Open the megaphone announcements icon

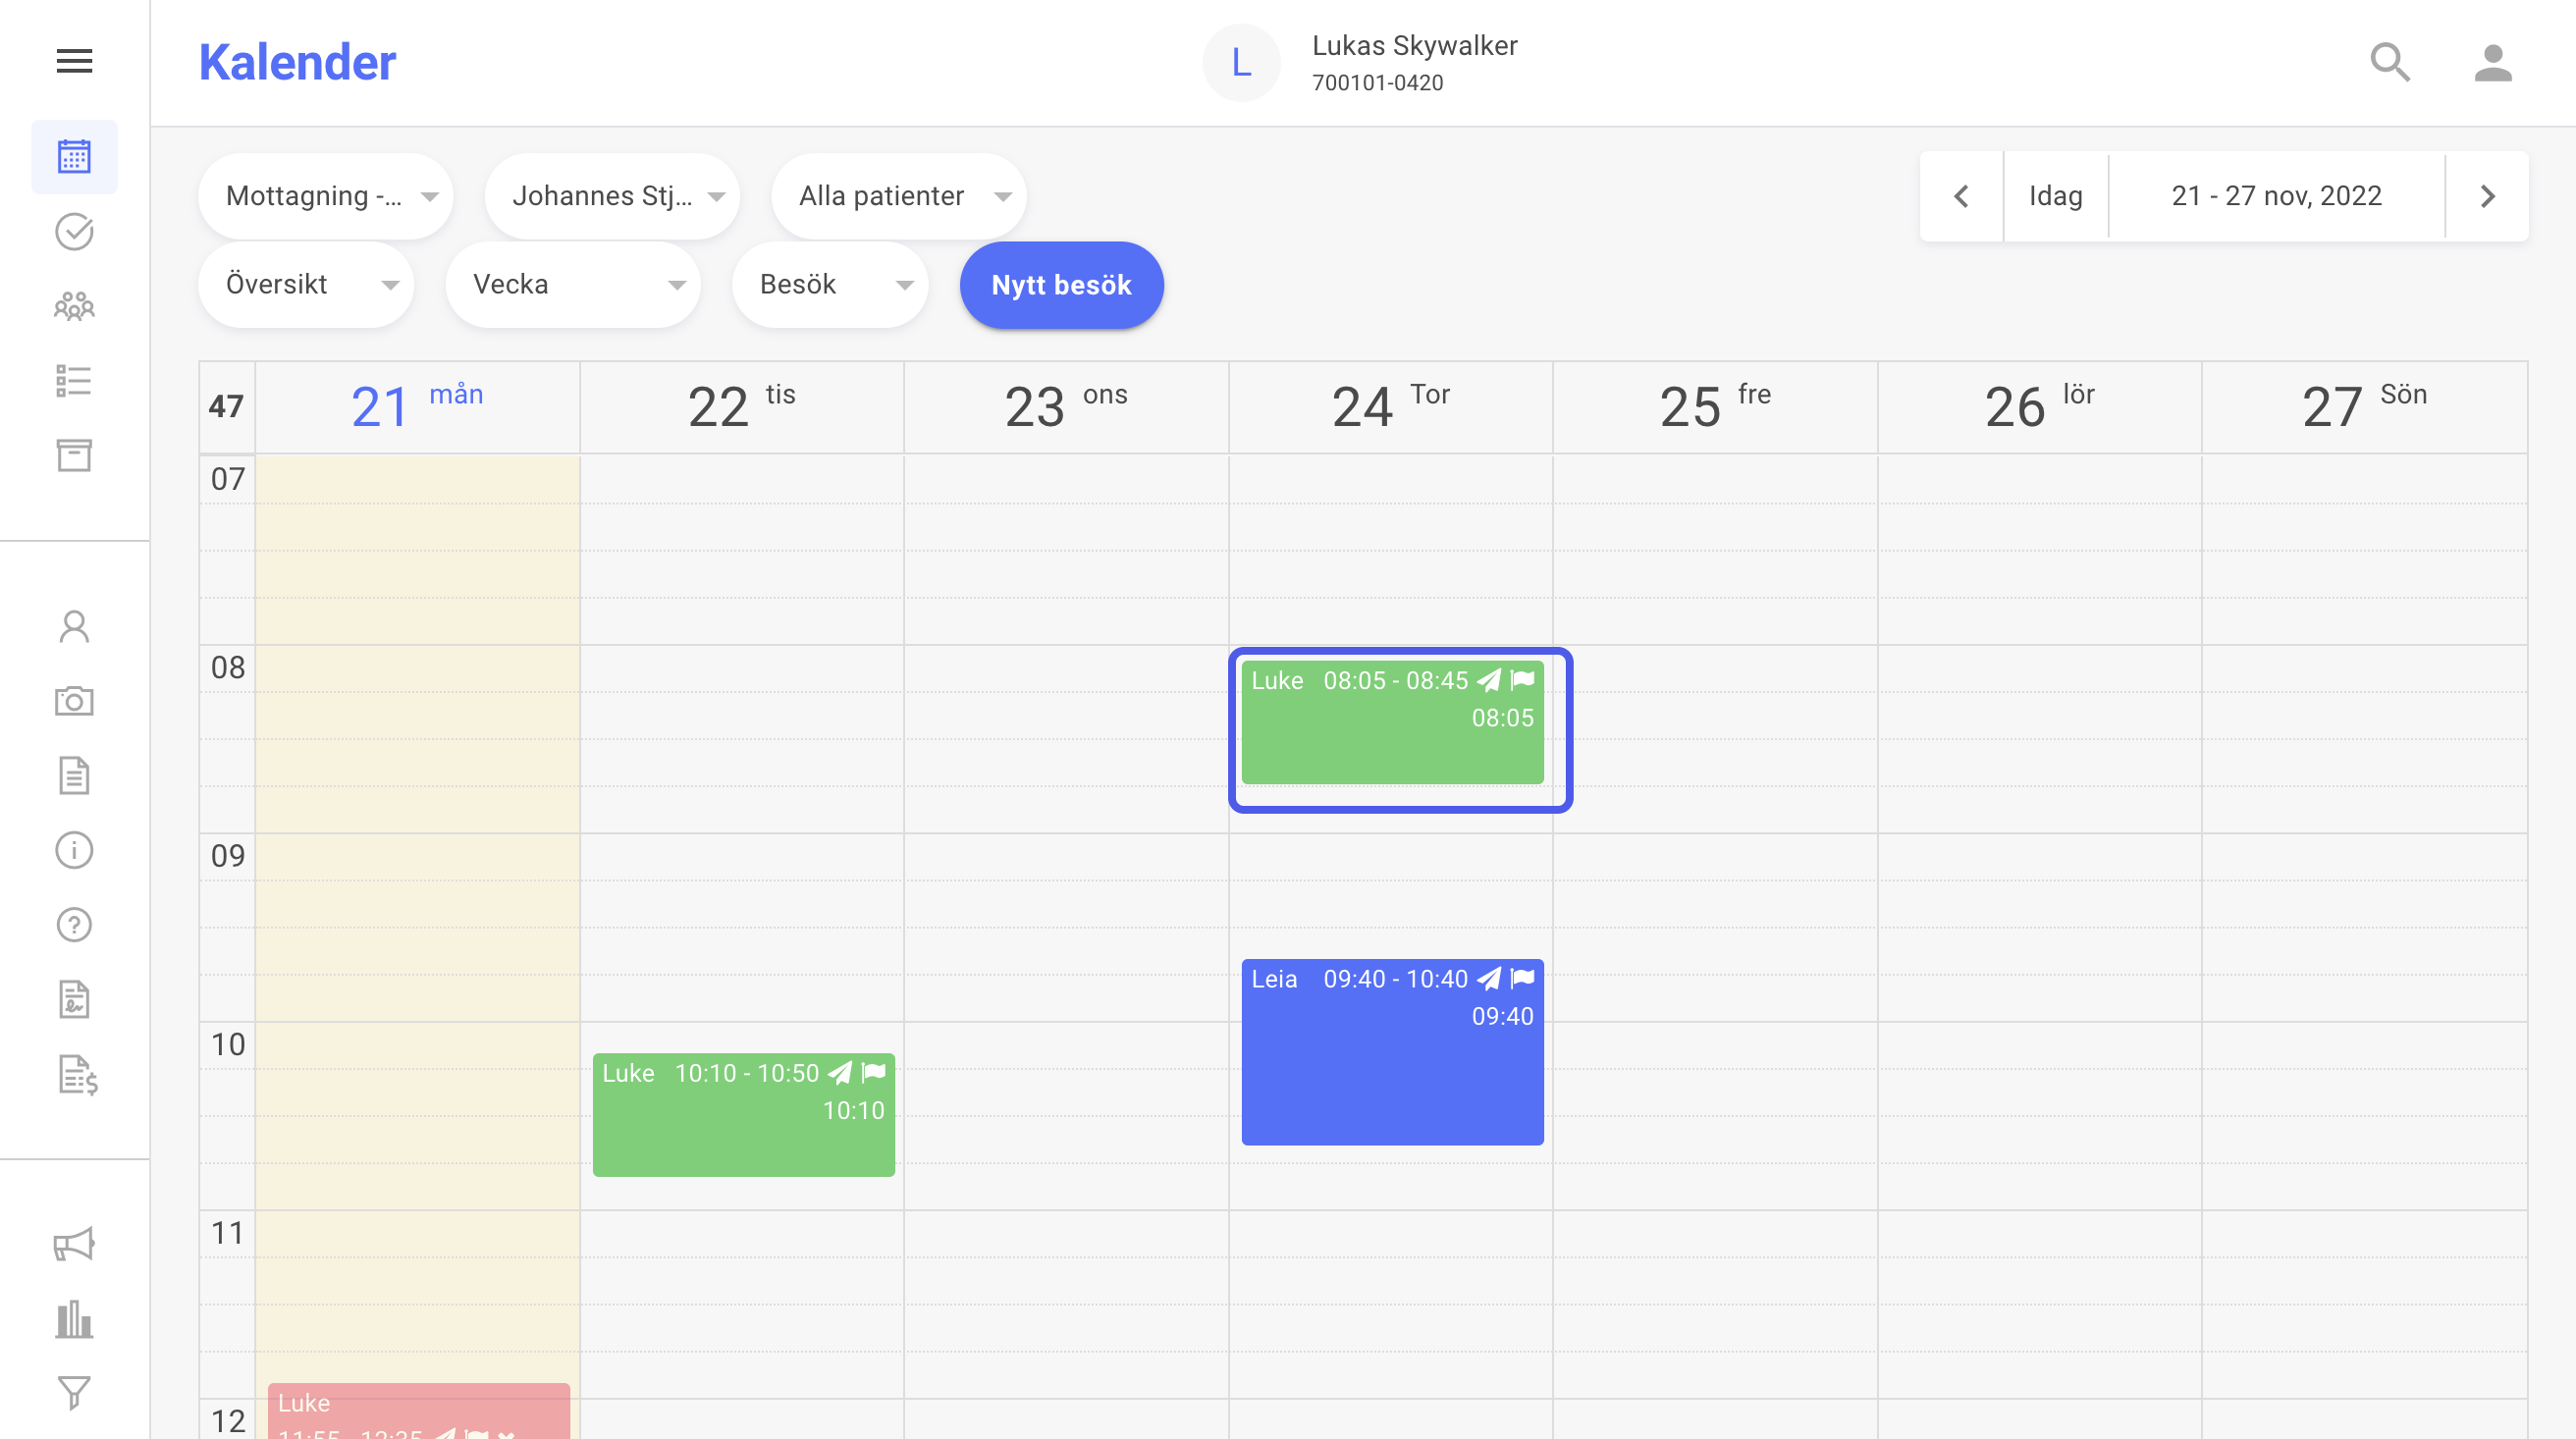click(74, 1245)
